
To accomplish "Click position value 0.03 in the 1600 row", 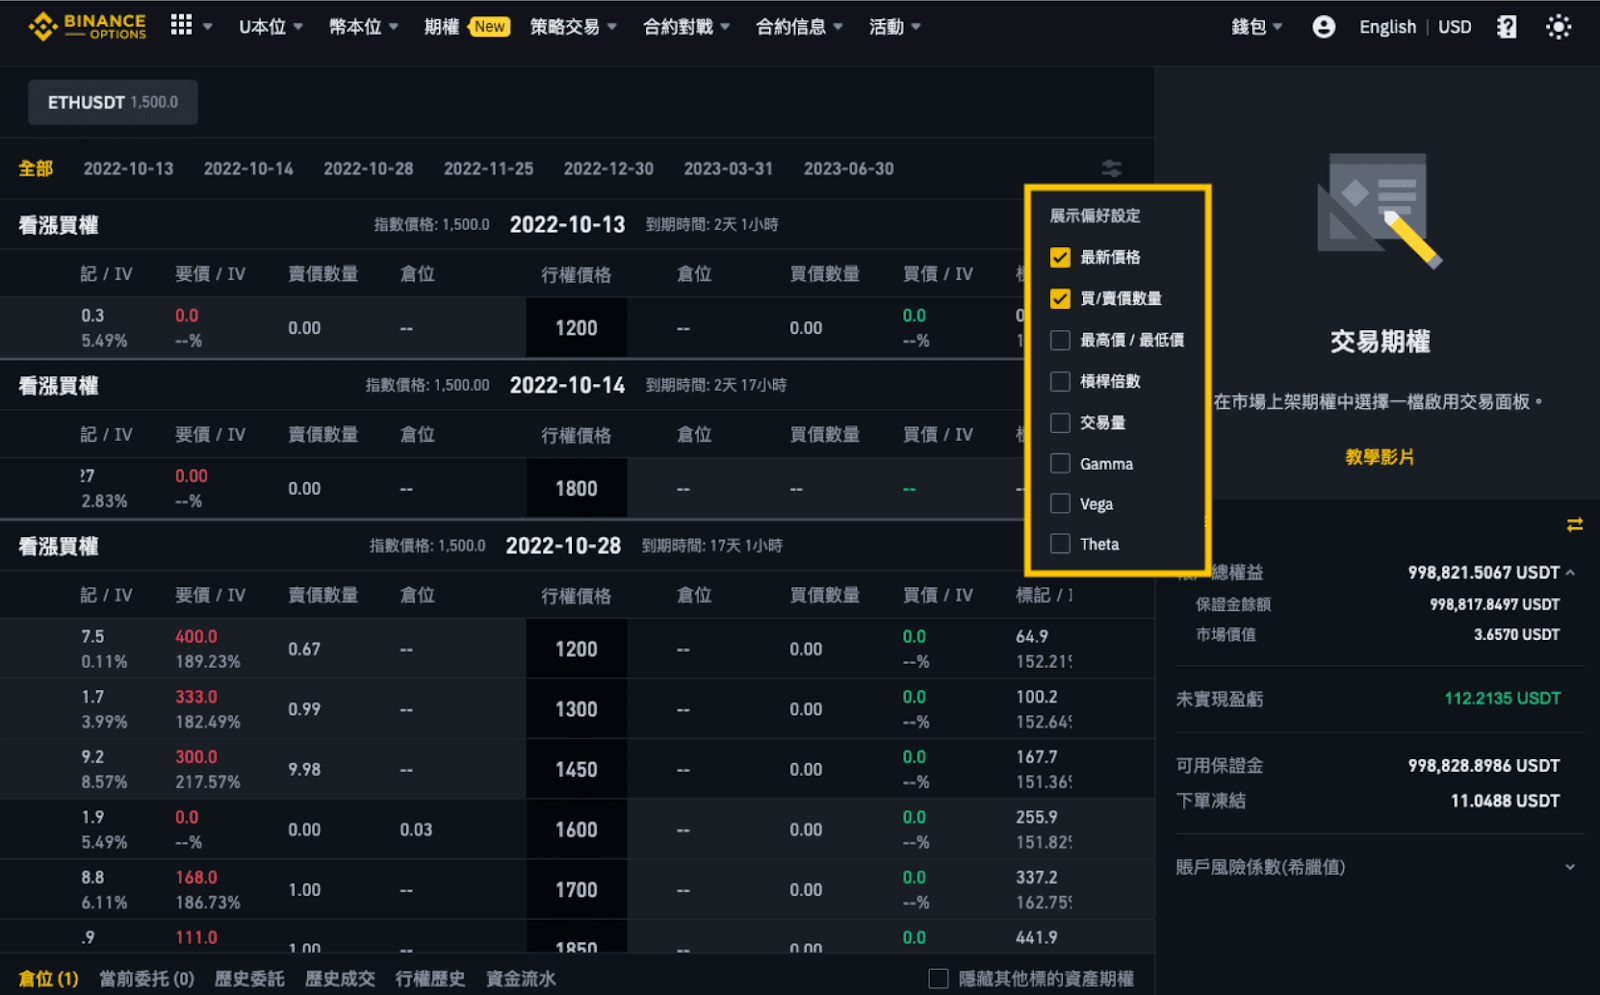I will click(416, 829).
